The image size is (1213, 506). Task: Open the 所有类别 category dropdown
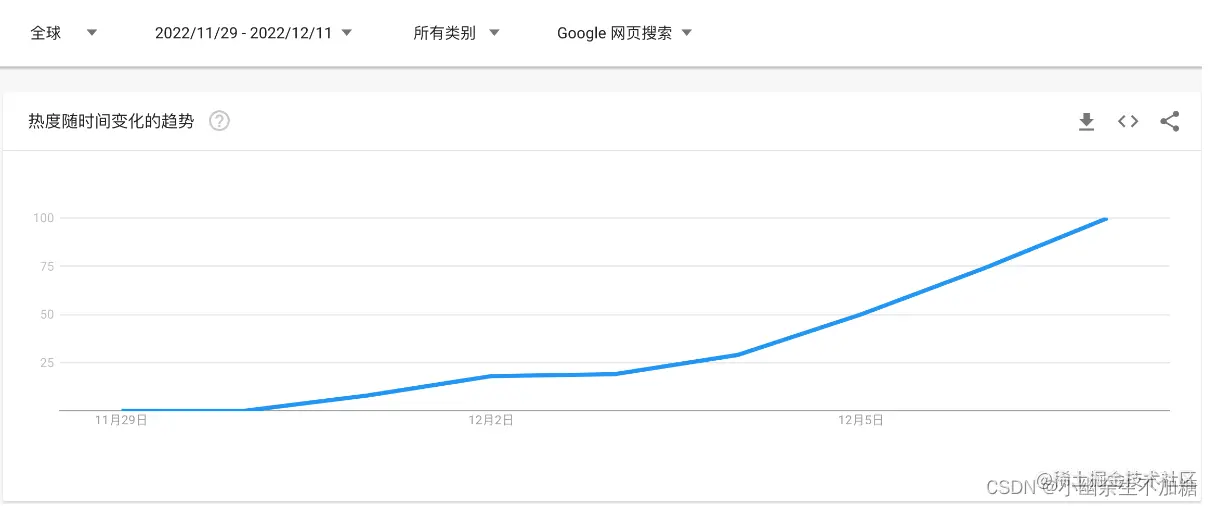[x=456, y=33]
